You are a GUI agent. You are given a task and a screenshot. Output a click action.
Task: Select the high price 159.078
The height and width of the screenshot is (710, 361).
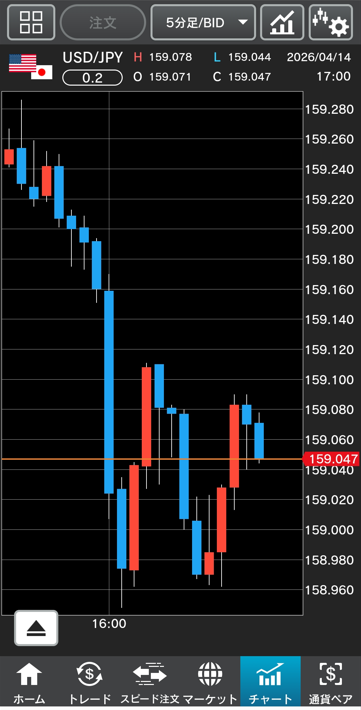tap(170, 58)
